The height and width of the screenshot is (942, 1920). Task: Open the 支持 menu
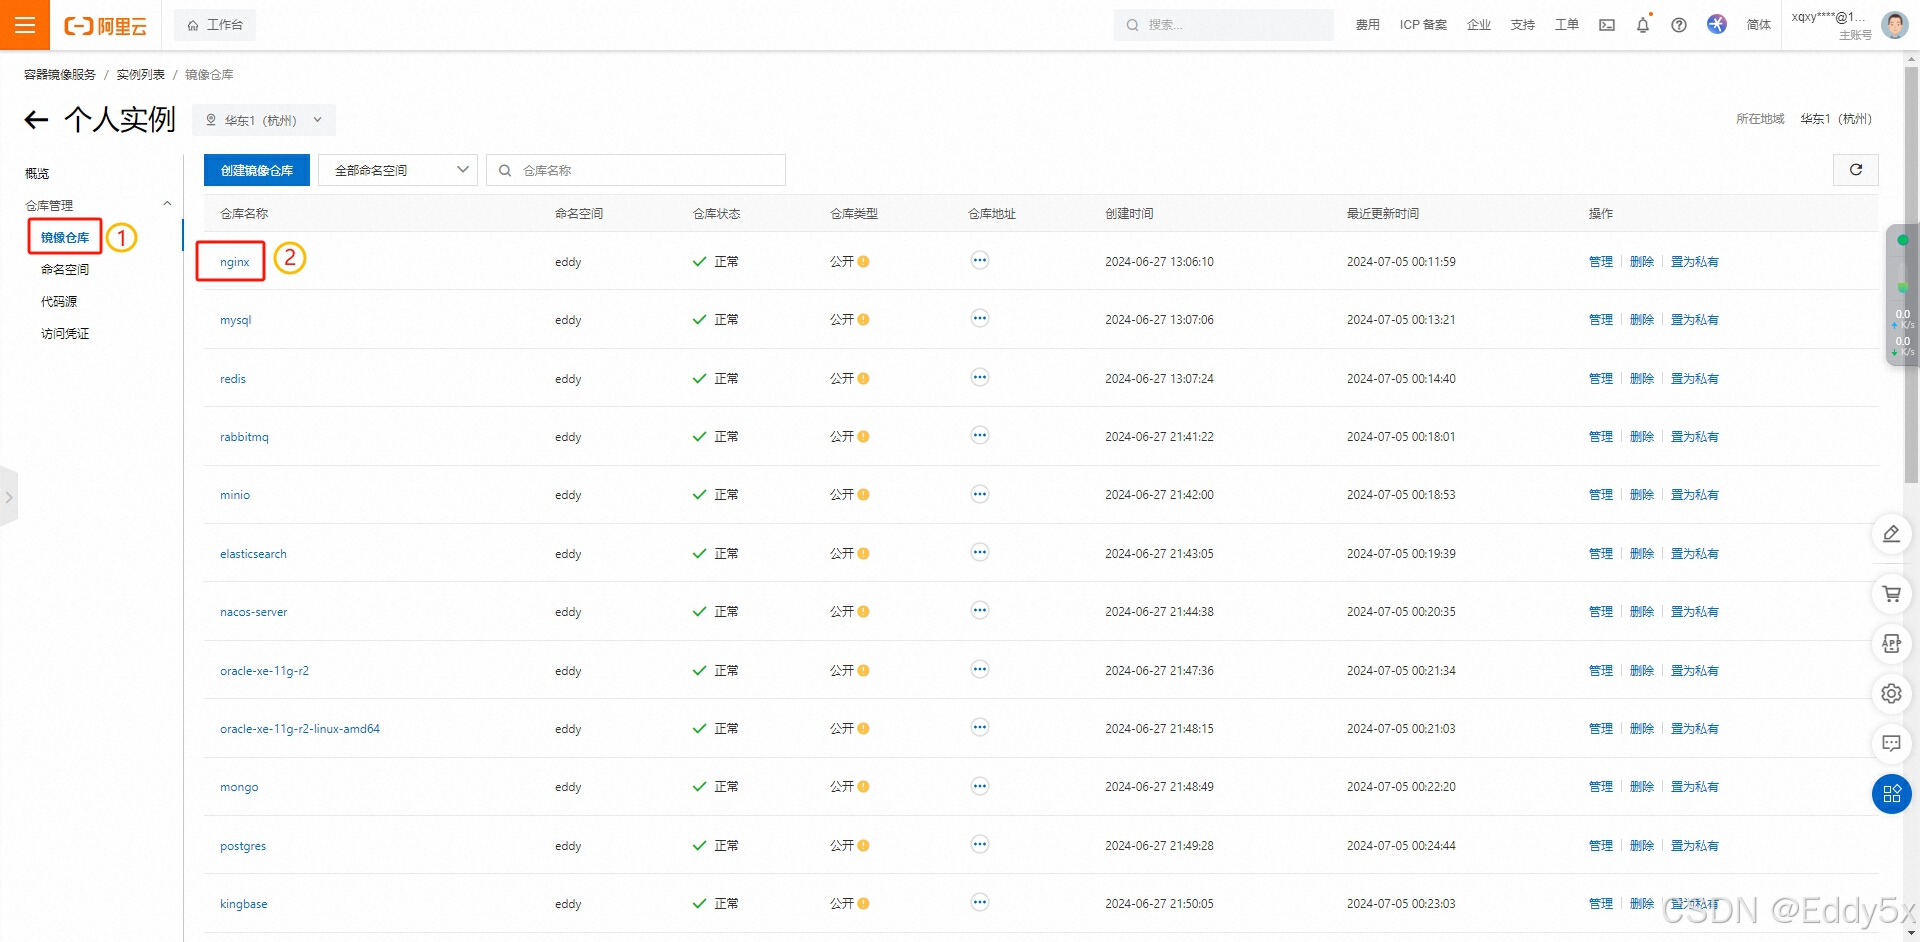(1523, 25)
